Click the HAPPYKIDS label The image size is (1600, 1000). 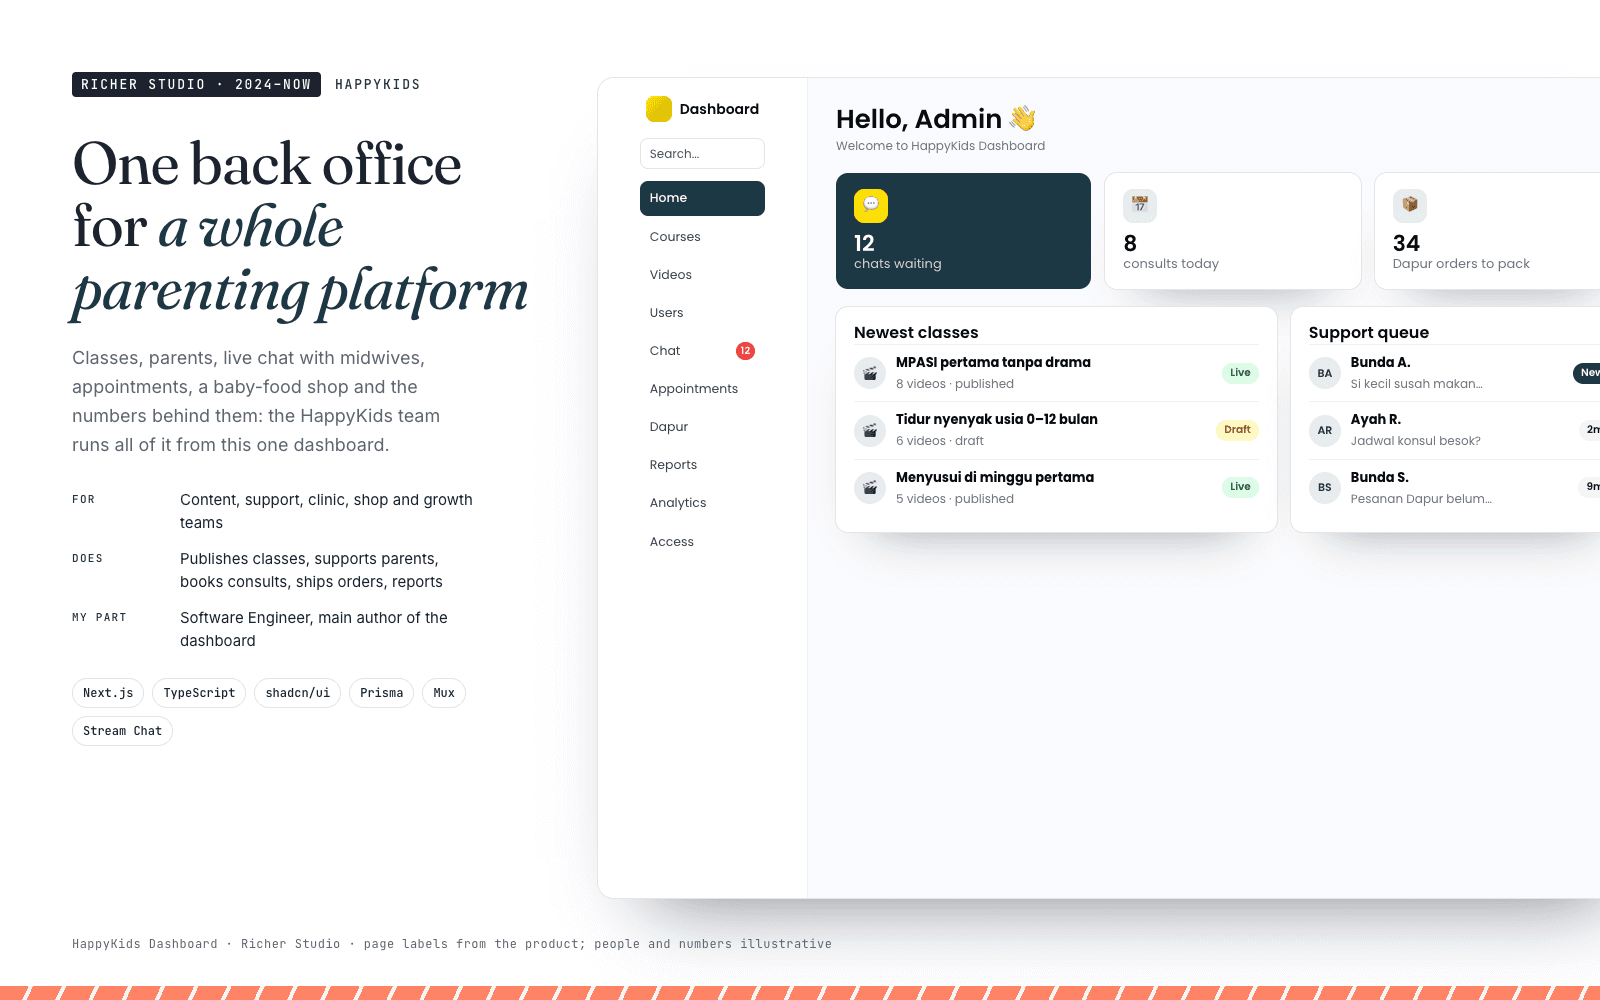tap(377, 85)
